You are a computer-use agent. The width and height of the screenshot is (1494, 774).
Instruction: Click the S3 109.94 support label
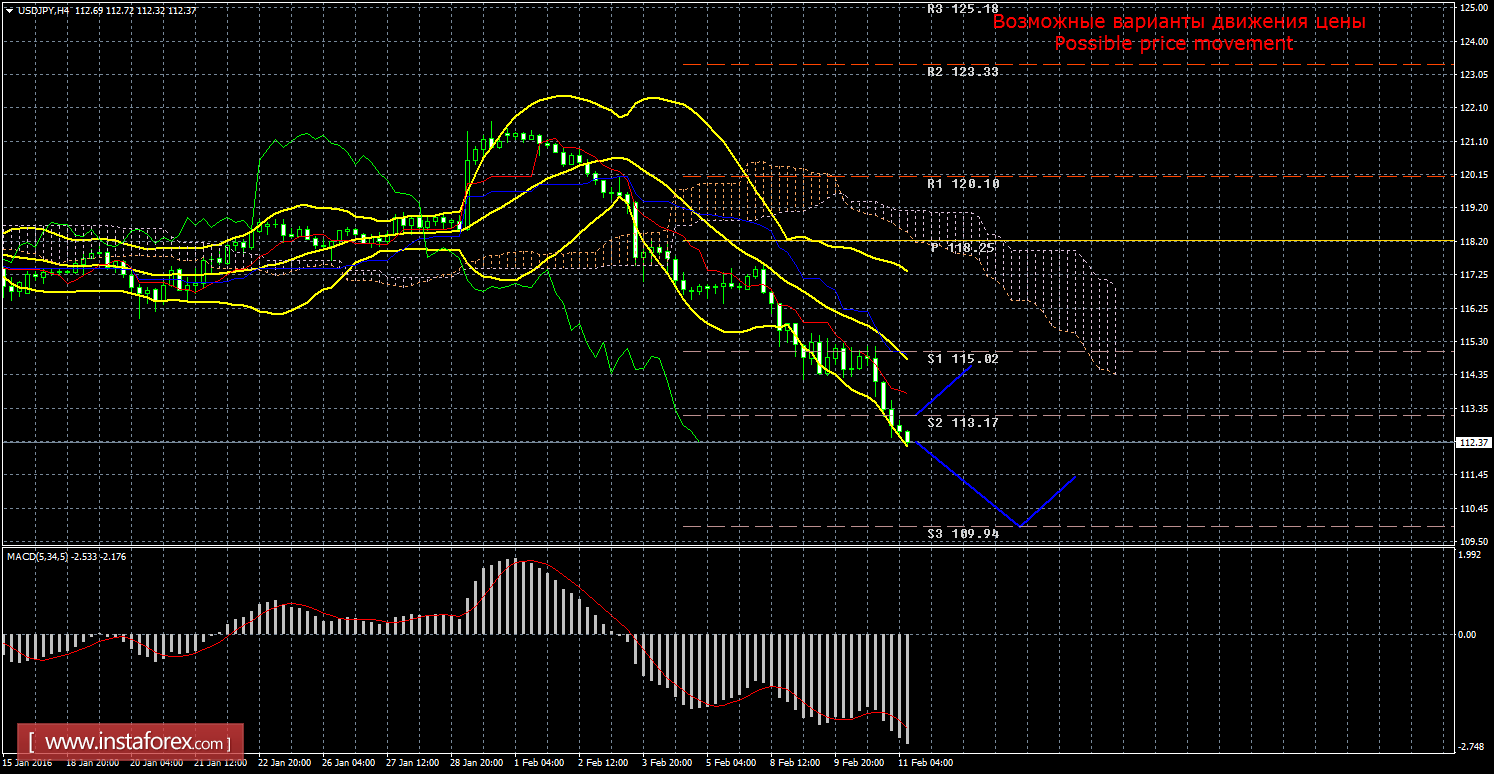tap(962, 534)
